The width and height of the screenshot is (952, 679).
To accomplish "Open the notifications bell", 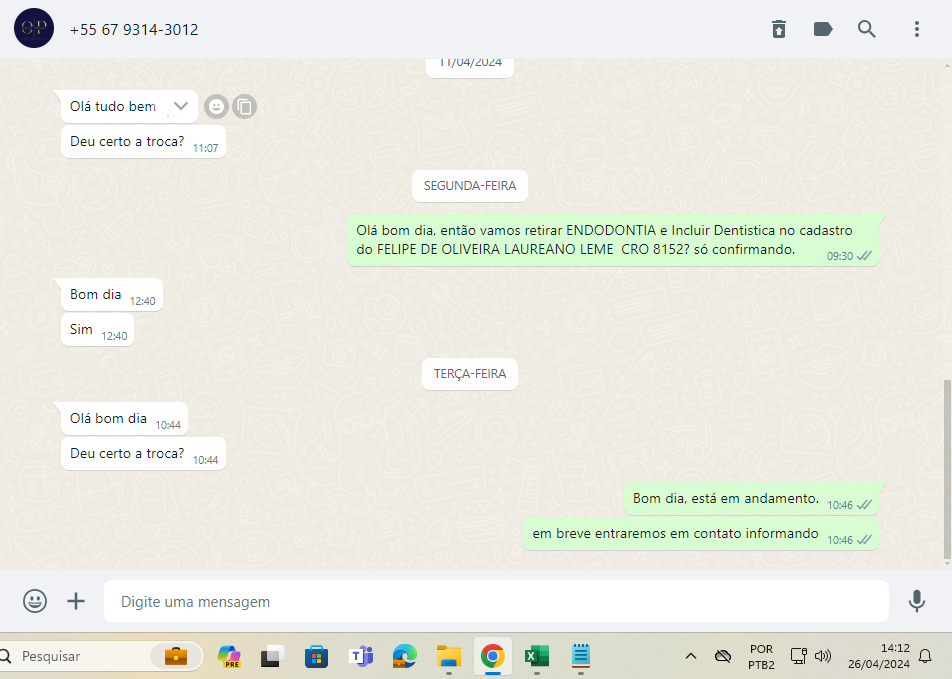I will tap(925, 657).
